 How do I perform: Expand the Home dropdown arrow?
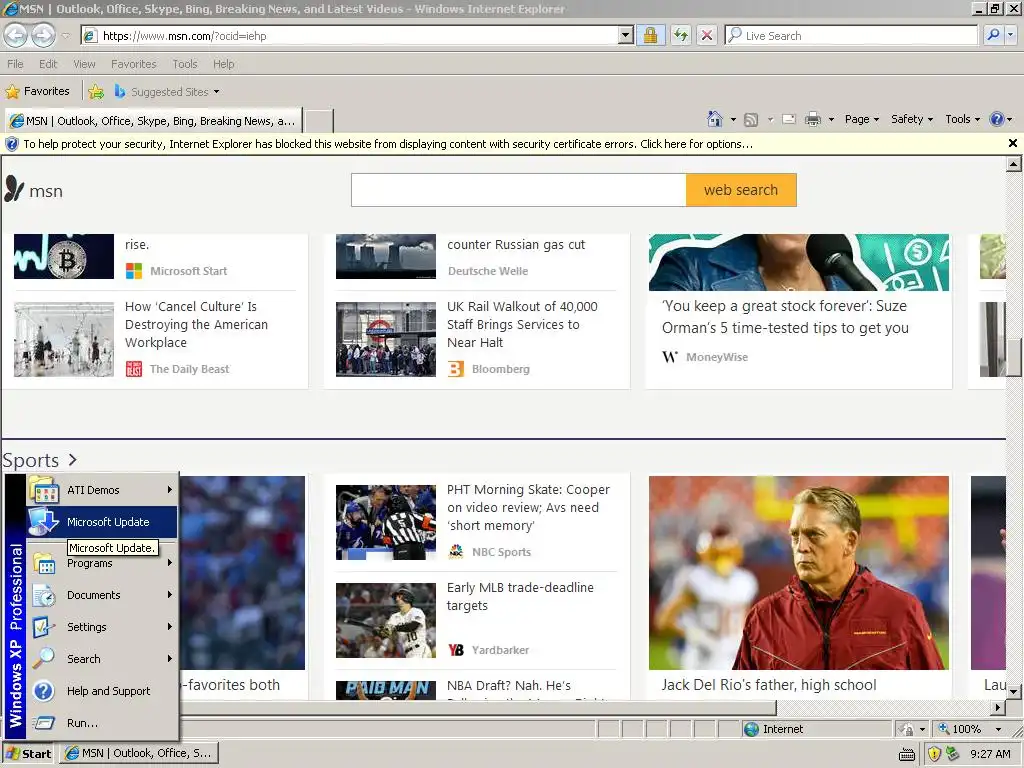pos(733,120)
